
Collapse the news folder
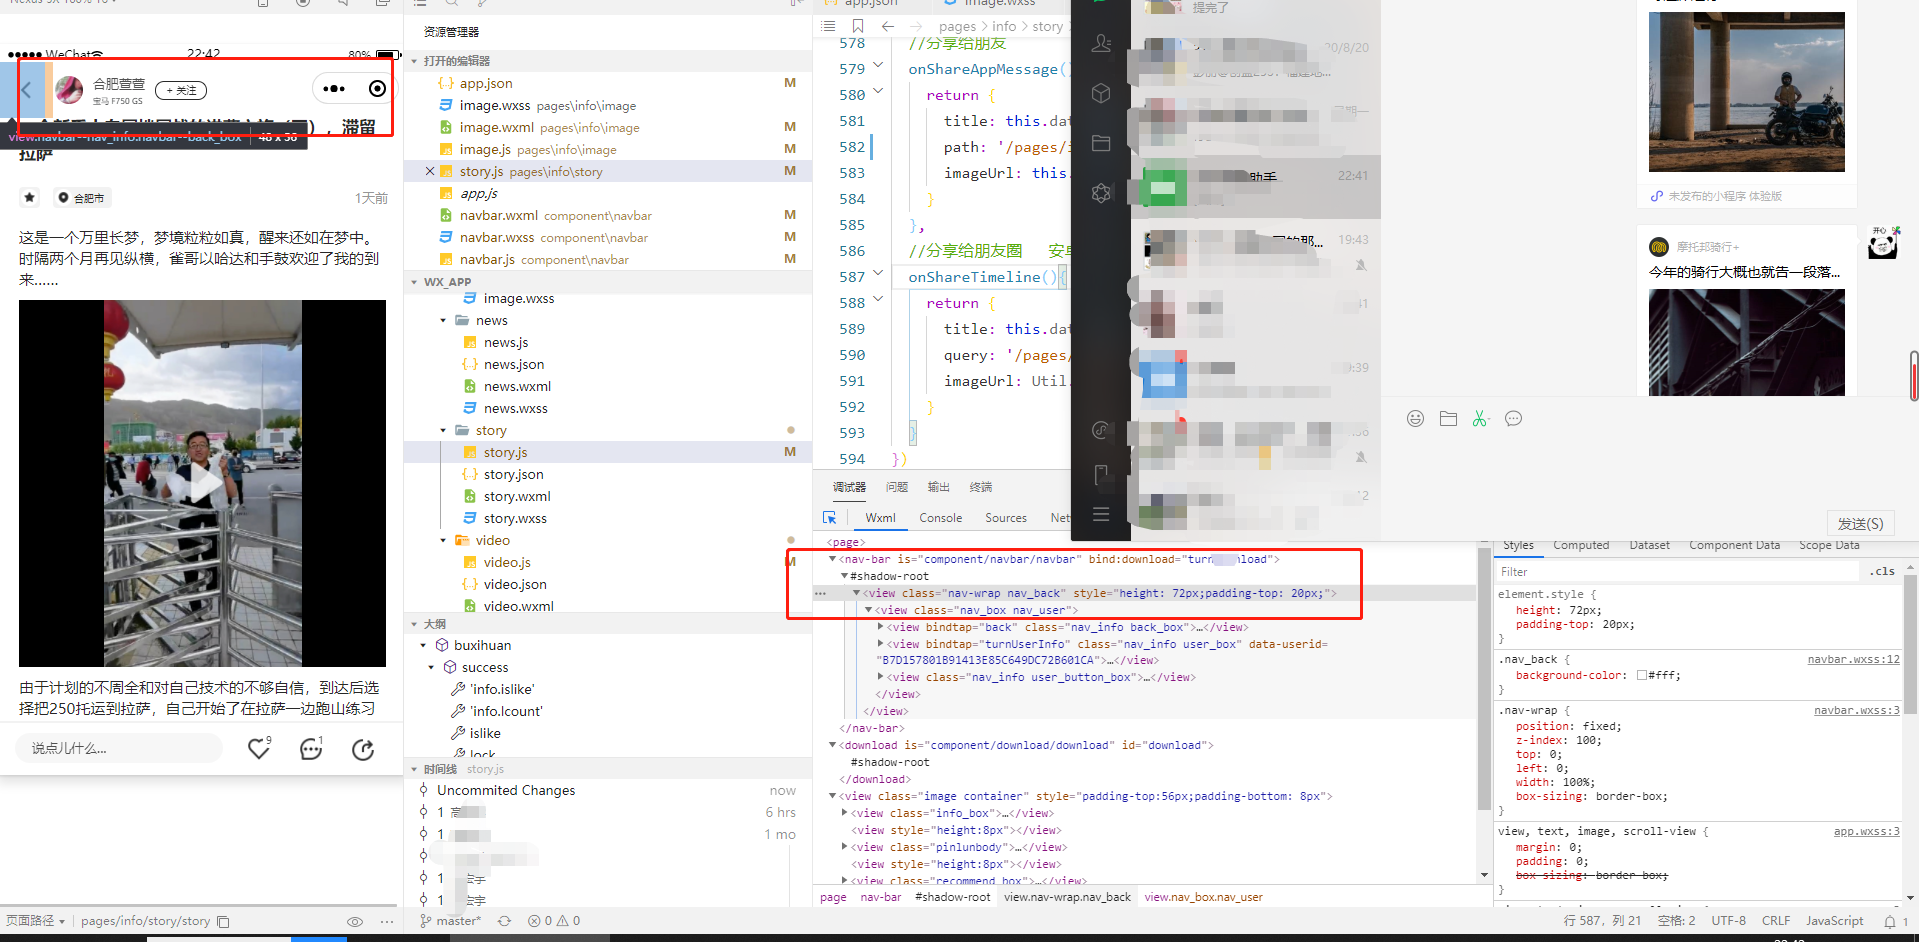click(x=444, y=321)
